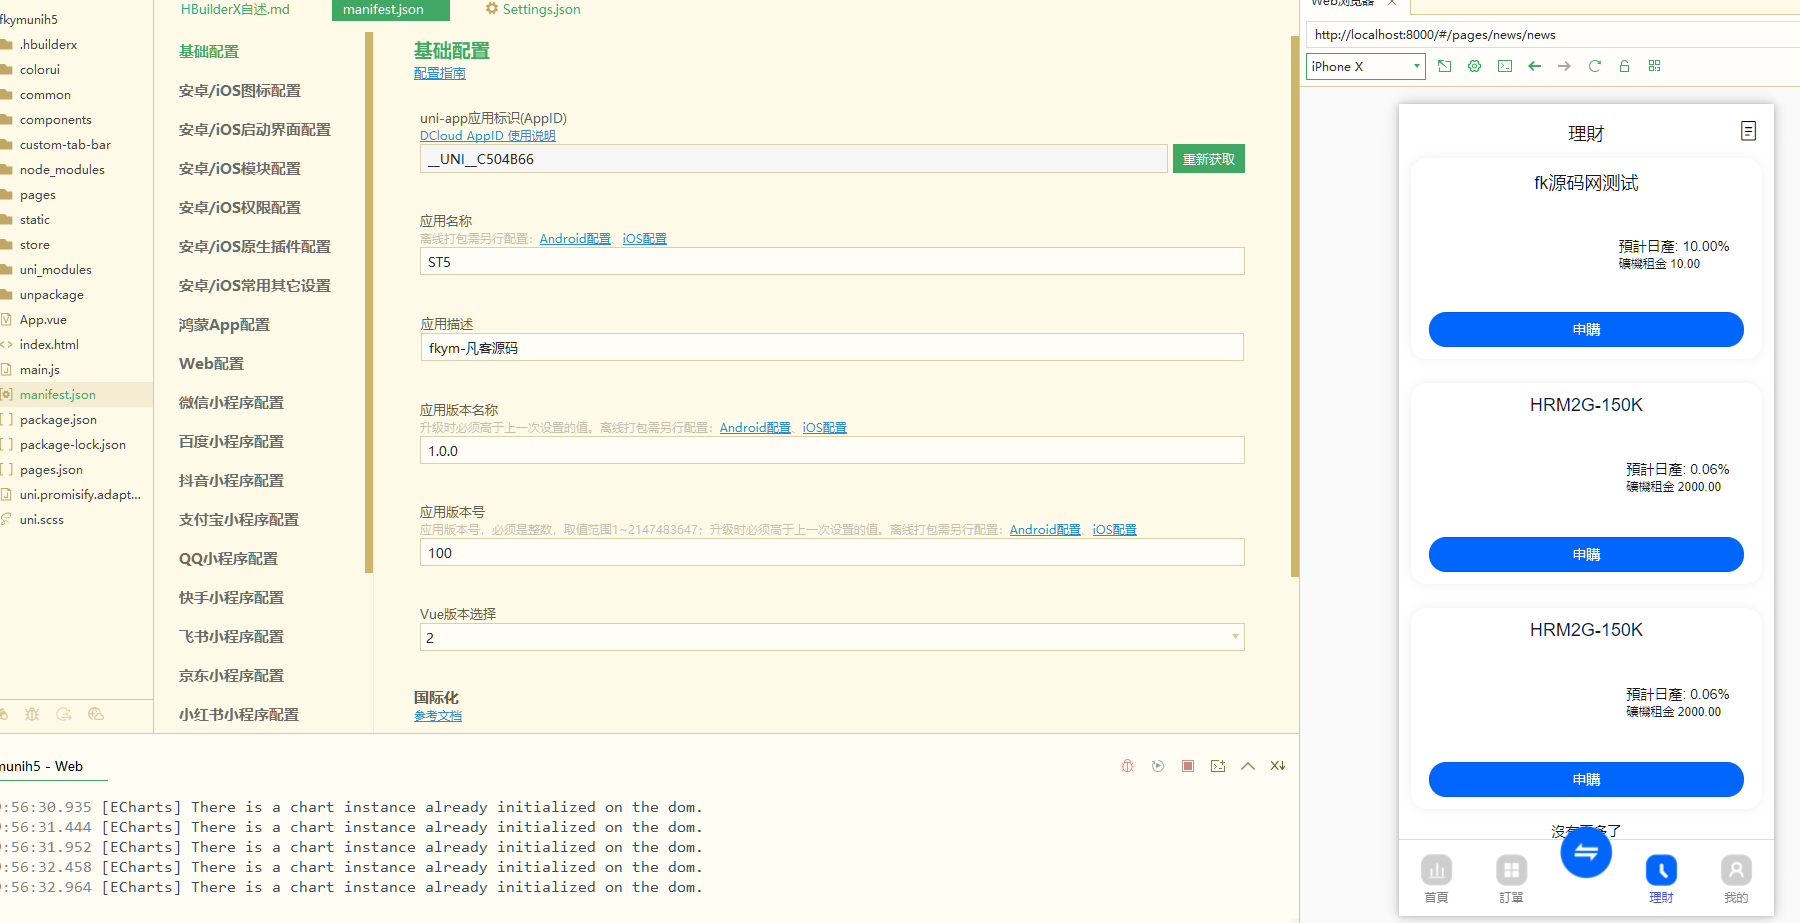1800x923 pixels.
Task: Click the red stop button in console
Action: pyautogui.click(x=1187, y=766)
